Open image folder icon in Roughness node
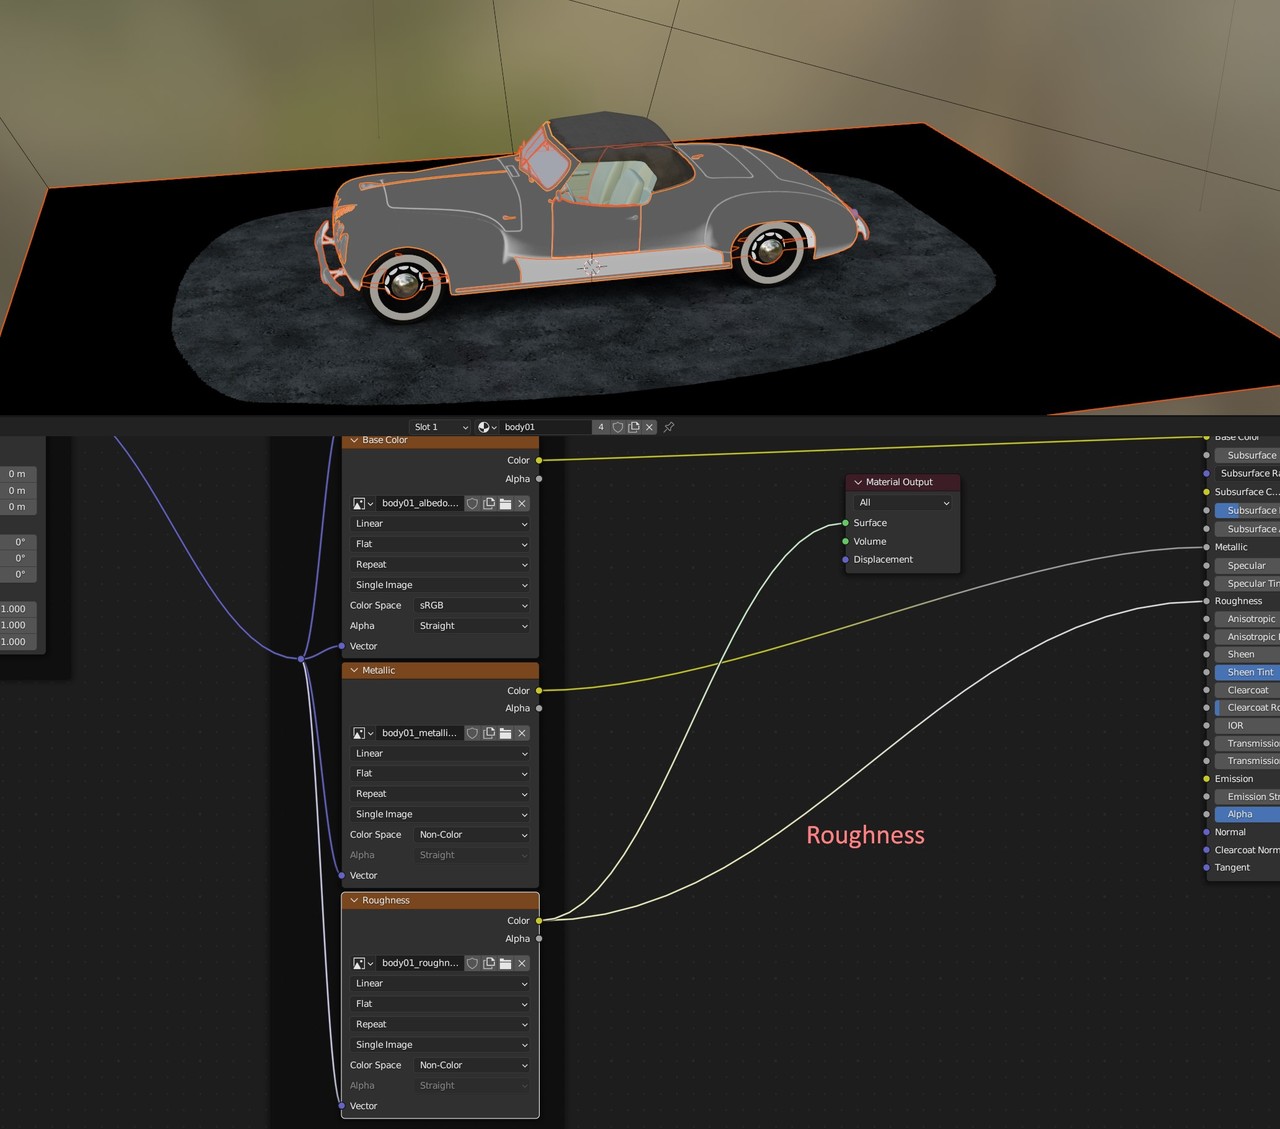The image size is (1280, 1129). [506, 963]
